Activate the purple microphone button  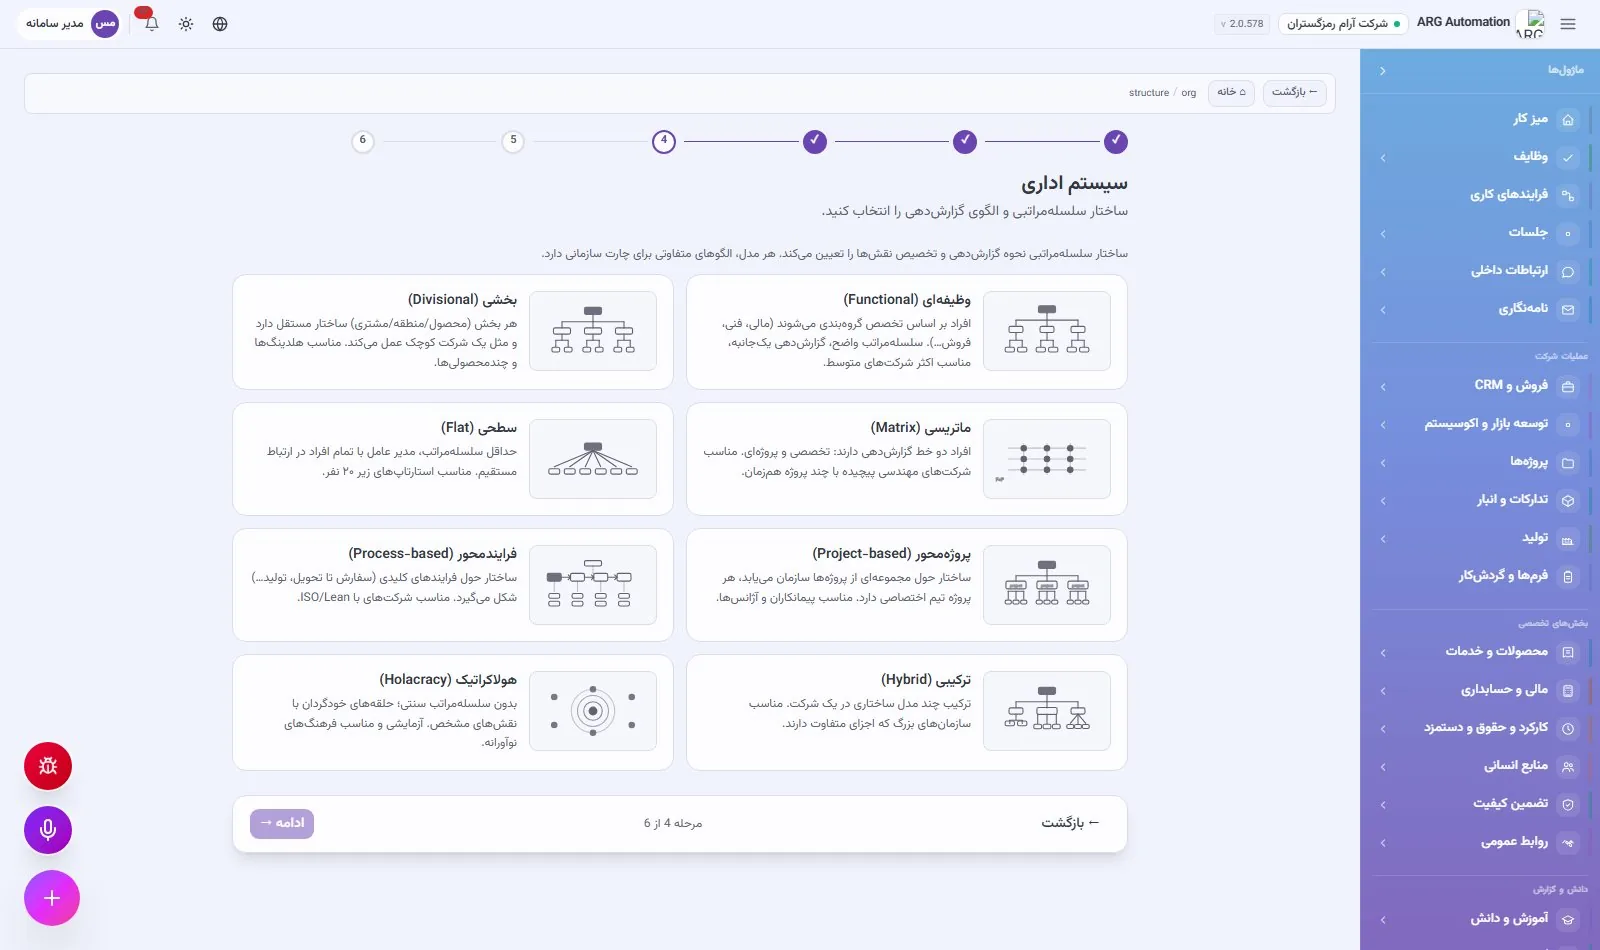[48, 830]
